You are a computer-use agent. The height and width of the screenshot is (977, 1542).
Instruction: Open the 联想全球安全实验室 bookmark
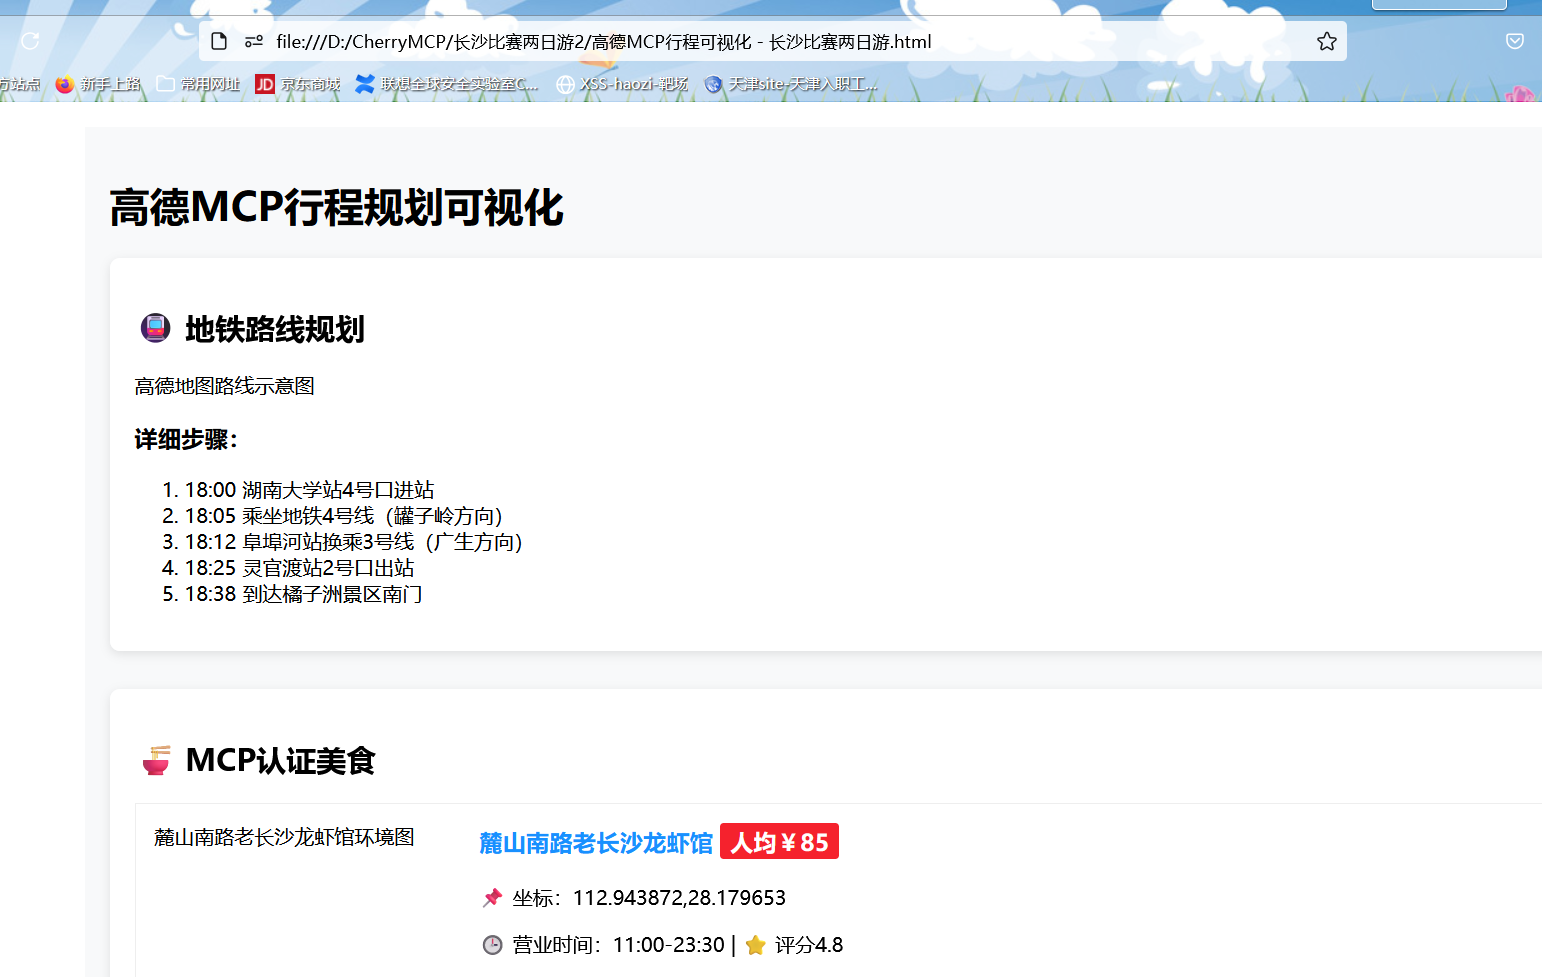447,84
